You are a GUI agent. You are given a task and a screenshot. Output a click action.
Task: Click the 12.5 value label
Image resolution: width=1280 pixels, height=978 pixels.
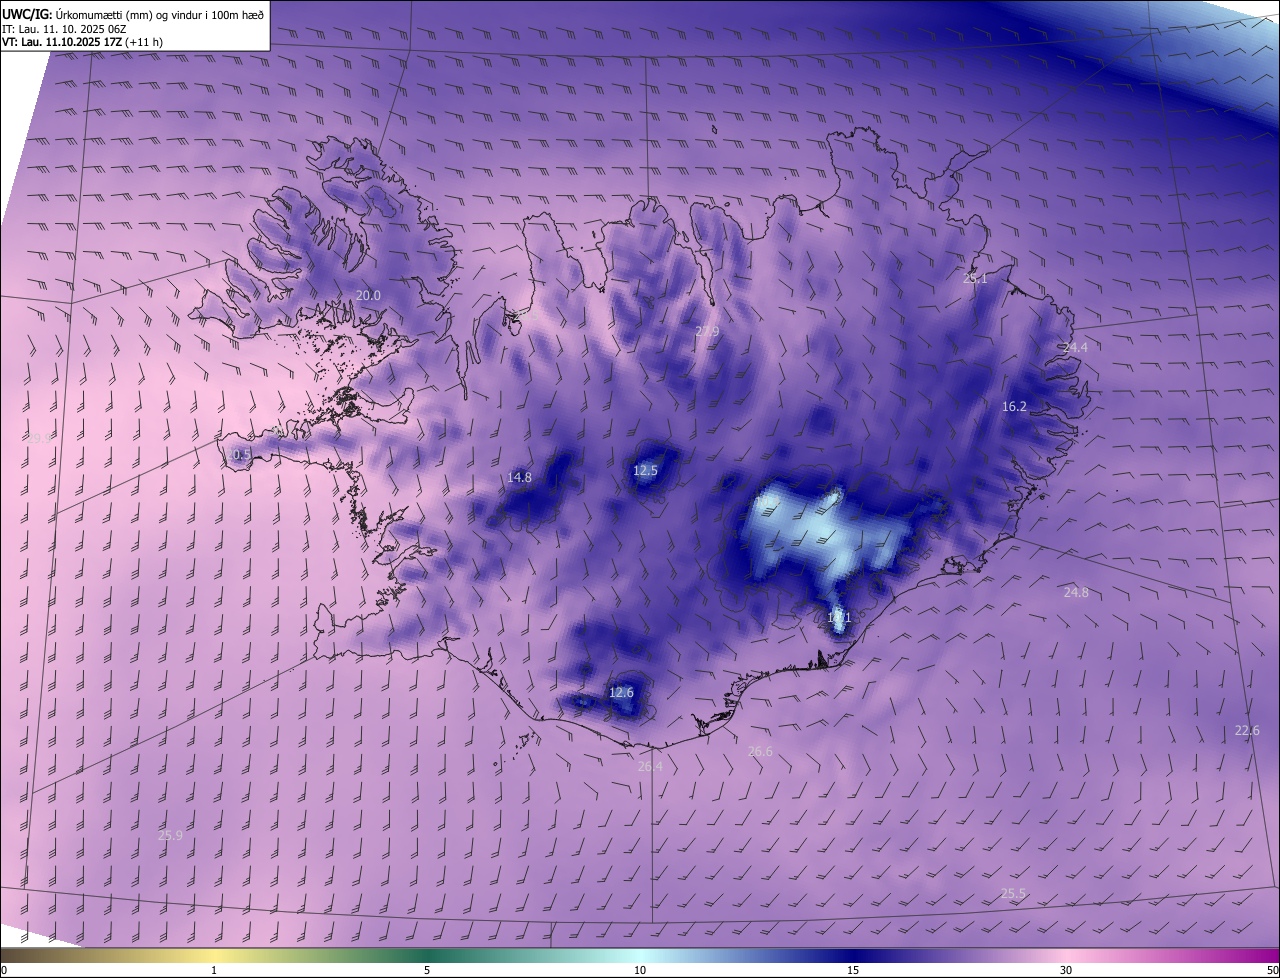pos(646,470)
